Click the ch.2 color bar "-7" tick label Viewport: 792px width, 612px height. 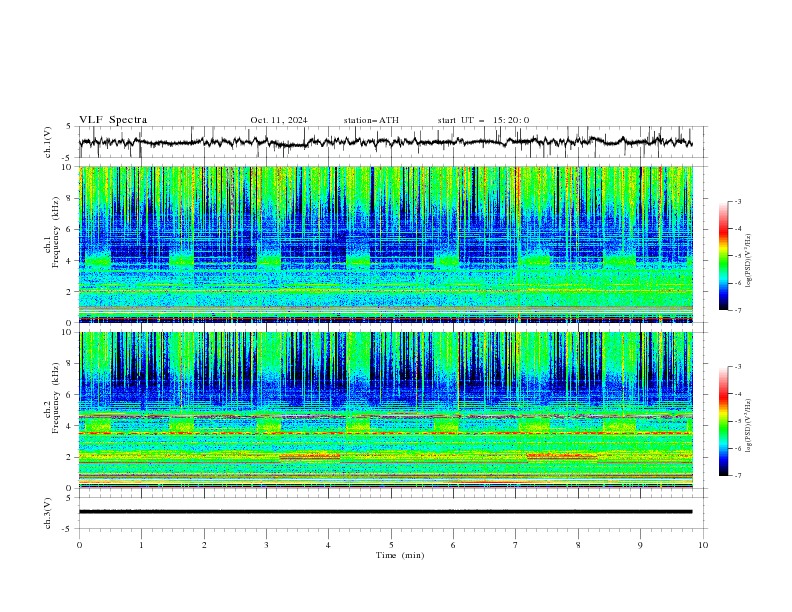click(x=738, y=475)
